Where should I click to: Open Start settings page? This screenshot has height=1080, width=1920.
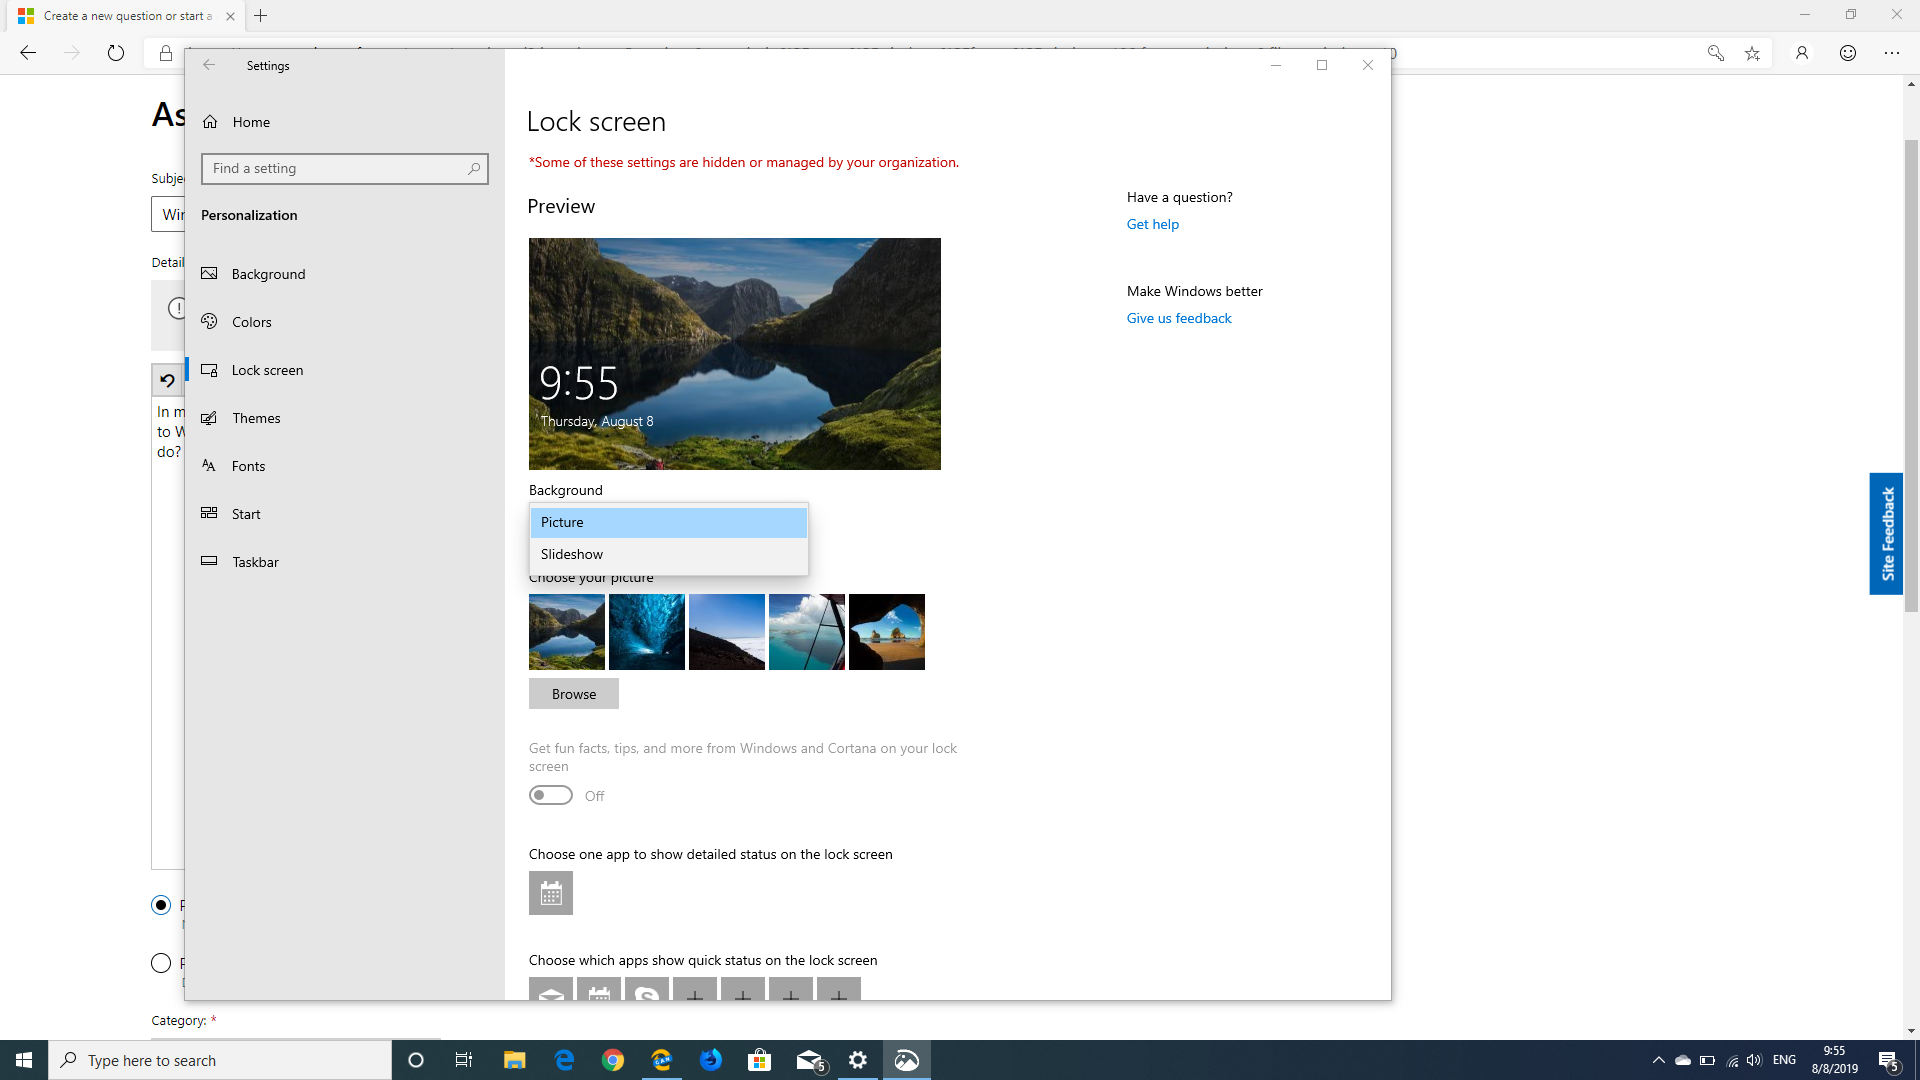click(x=345, y=514)
